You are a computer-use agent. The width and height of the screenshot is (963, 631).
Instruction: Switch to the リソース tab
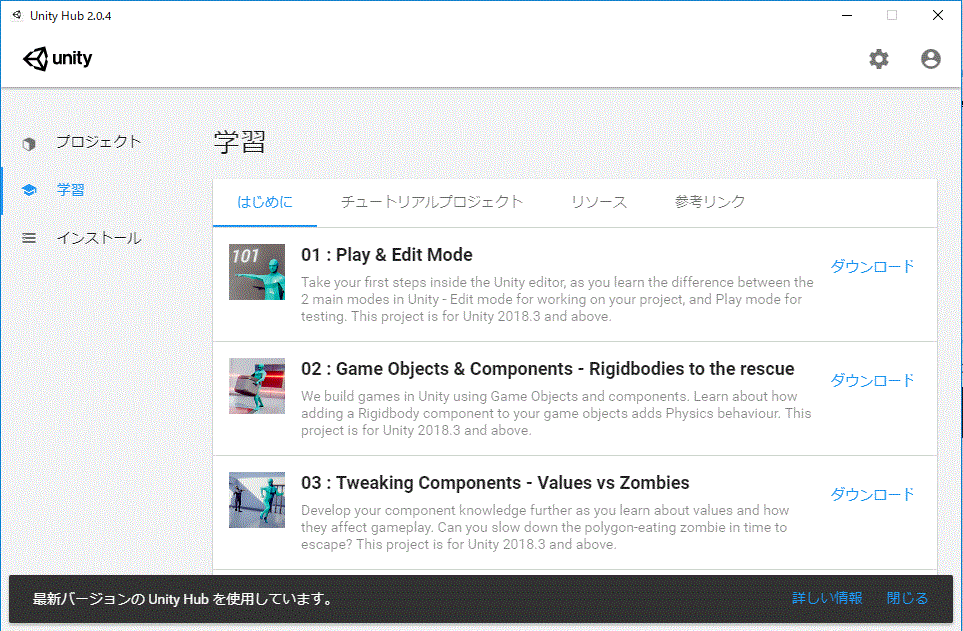598,202
